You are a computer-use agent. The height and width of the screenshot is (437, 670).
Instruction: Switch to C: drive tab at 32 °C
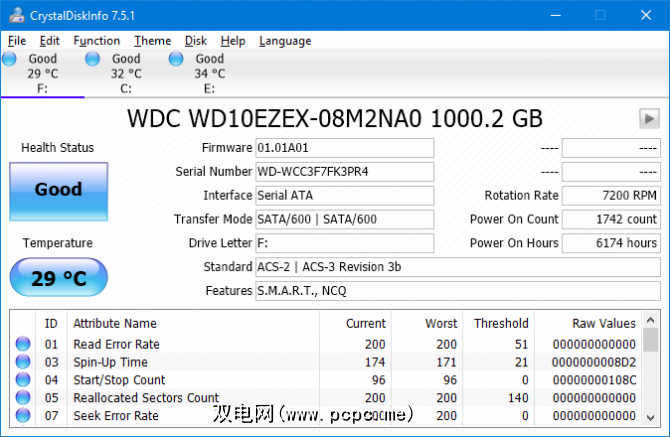[x=126, y=73]
